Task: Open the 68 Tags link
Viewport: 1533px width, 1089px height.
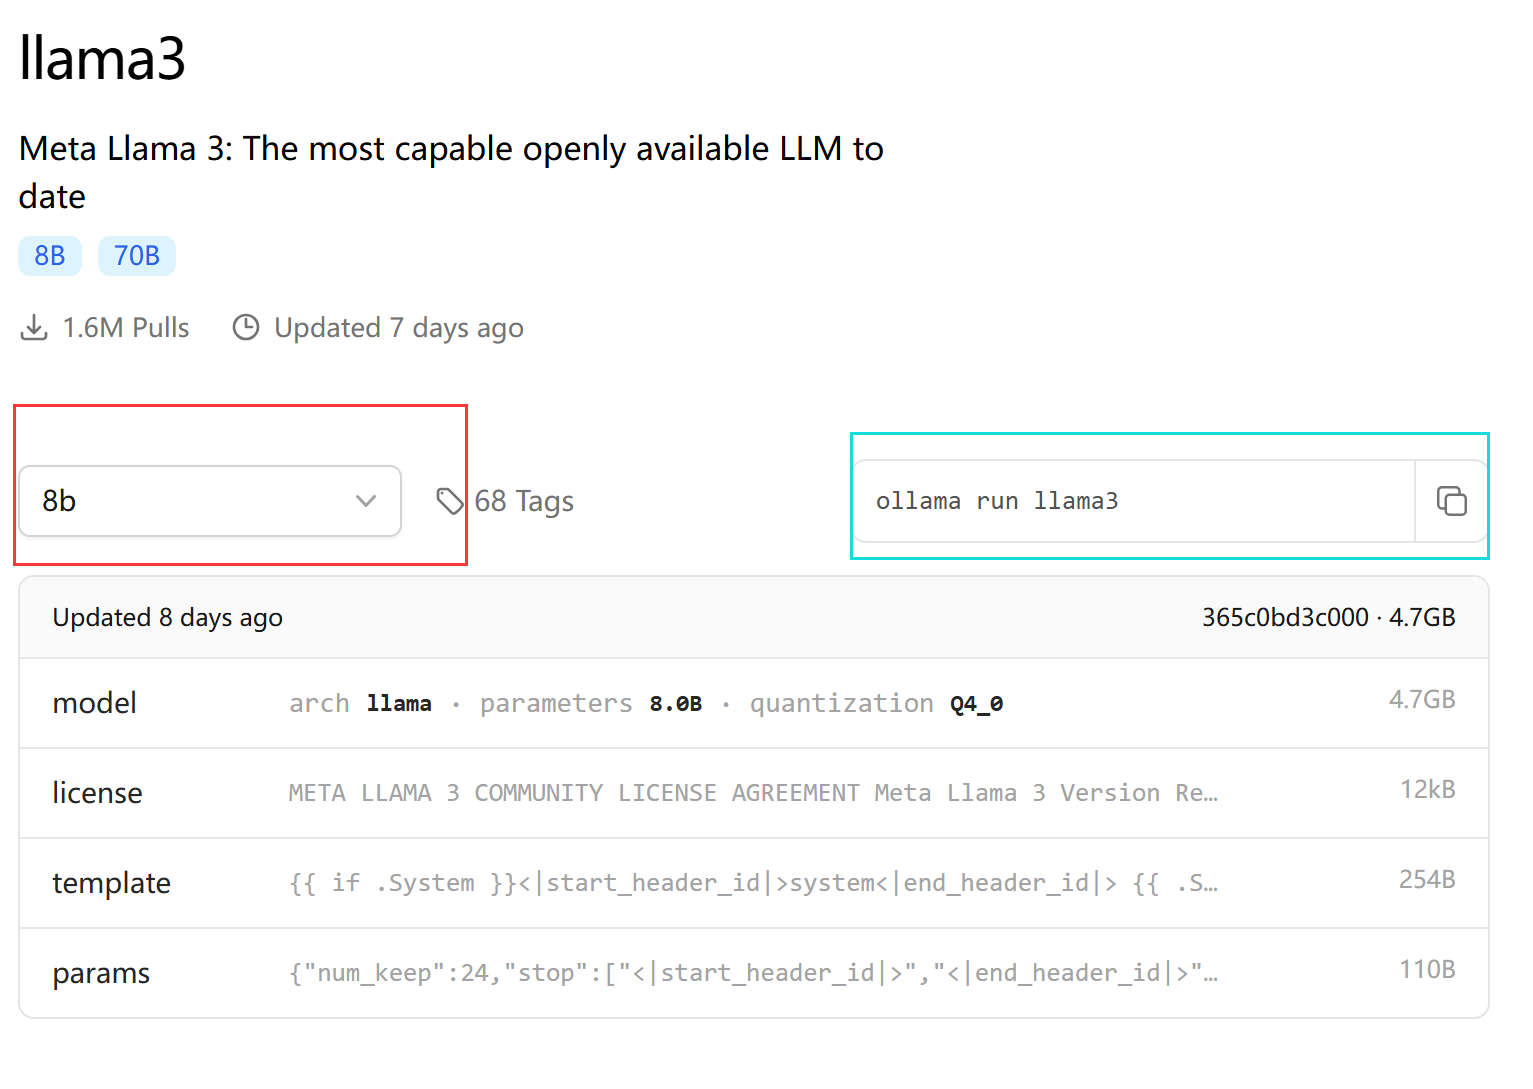Action: click(x=524, y=501)
